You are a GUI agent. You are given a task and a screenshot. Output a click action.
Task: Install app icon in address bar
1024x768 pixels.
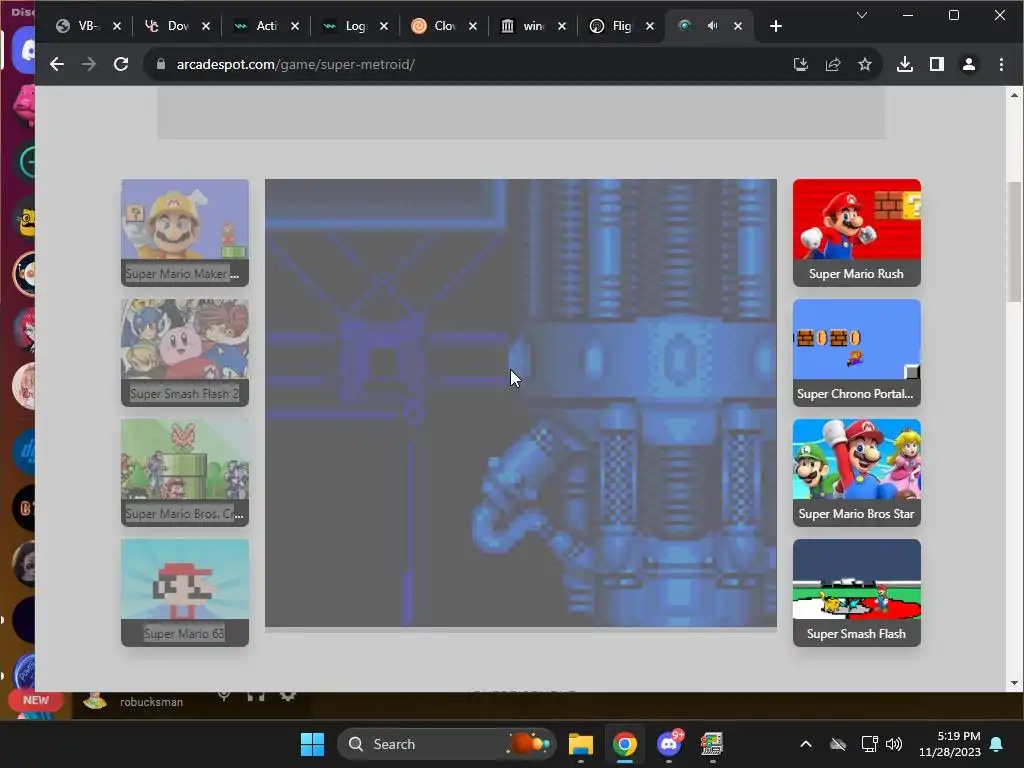(801, 64)
